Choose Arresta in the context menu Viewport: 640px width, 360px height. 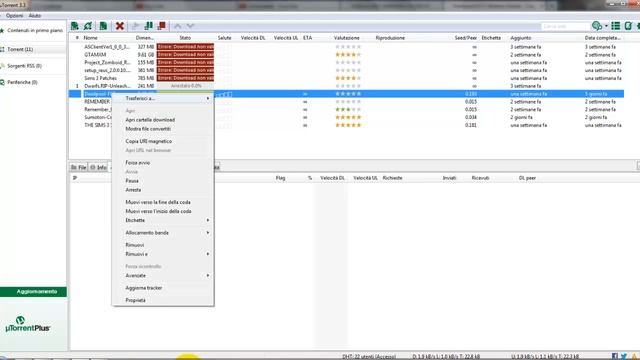(x=163, y=190)
